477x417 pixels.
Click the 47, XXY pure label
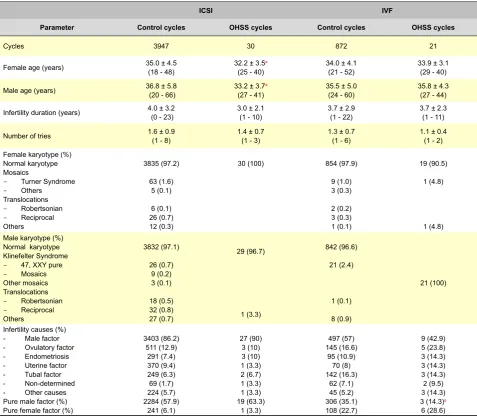tap(41, 265)
